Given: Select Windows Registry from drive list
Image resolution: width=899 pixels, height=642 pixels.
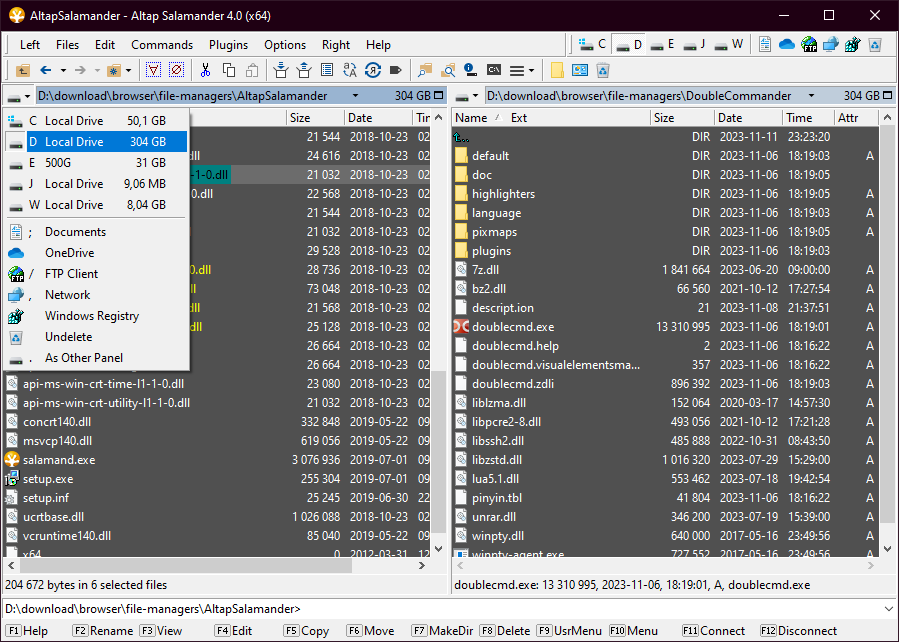Looking at the screenshot, I should [91, 316].
